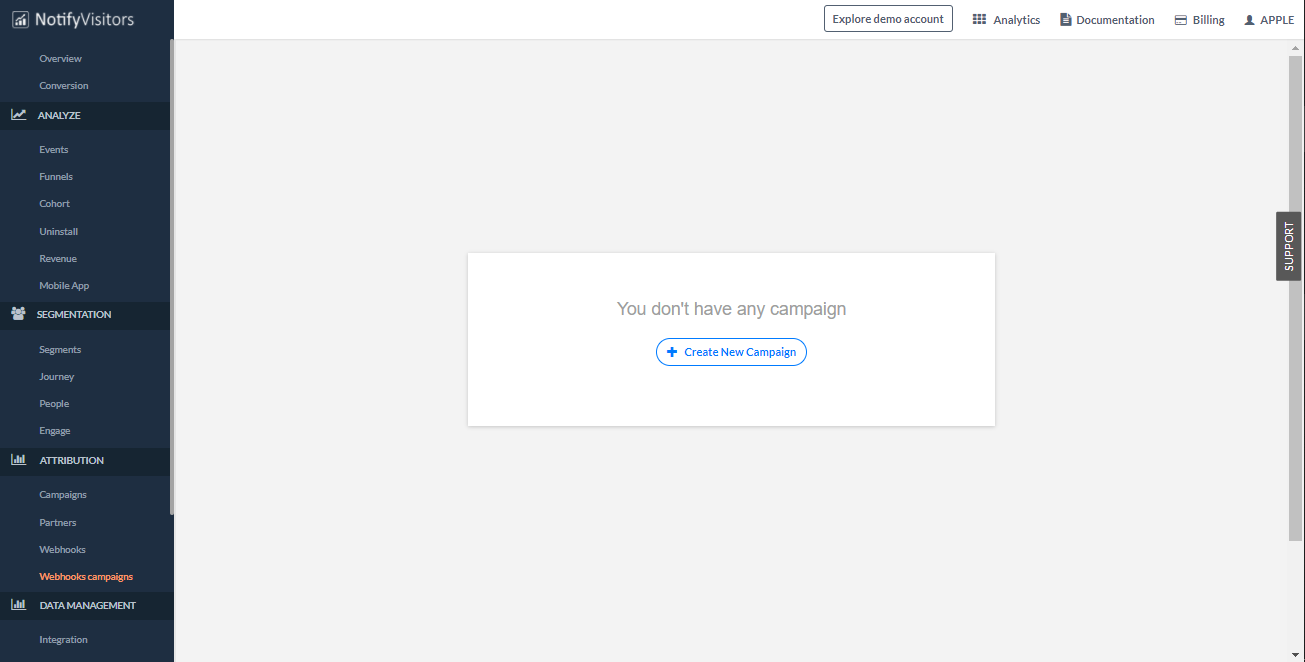Toggle the DATA MANAGEMENT section header
Screen dimensions: 1305x662
tap(87, 606)
